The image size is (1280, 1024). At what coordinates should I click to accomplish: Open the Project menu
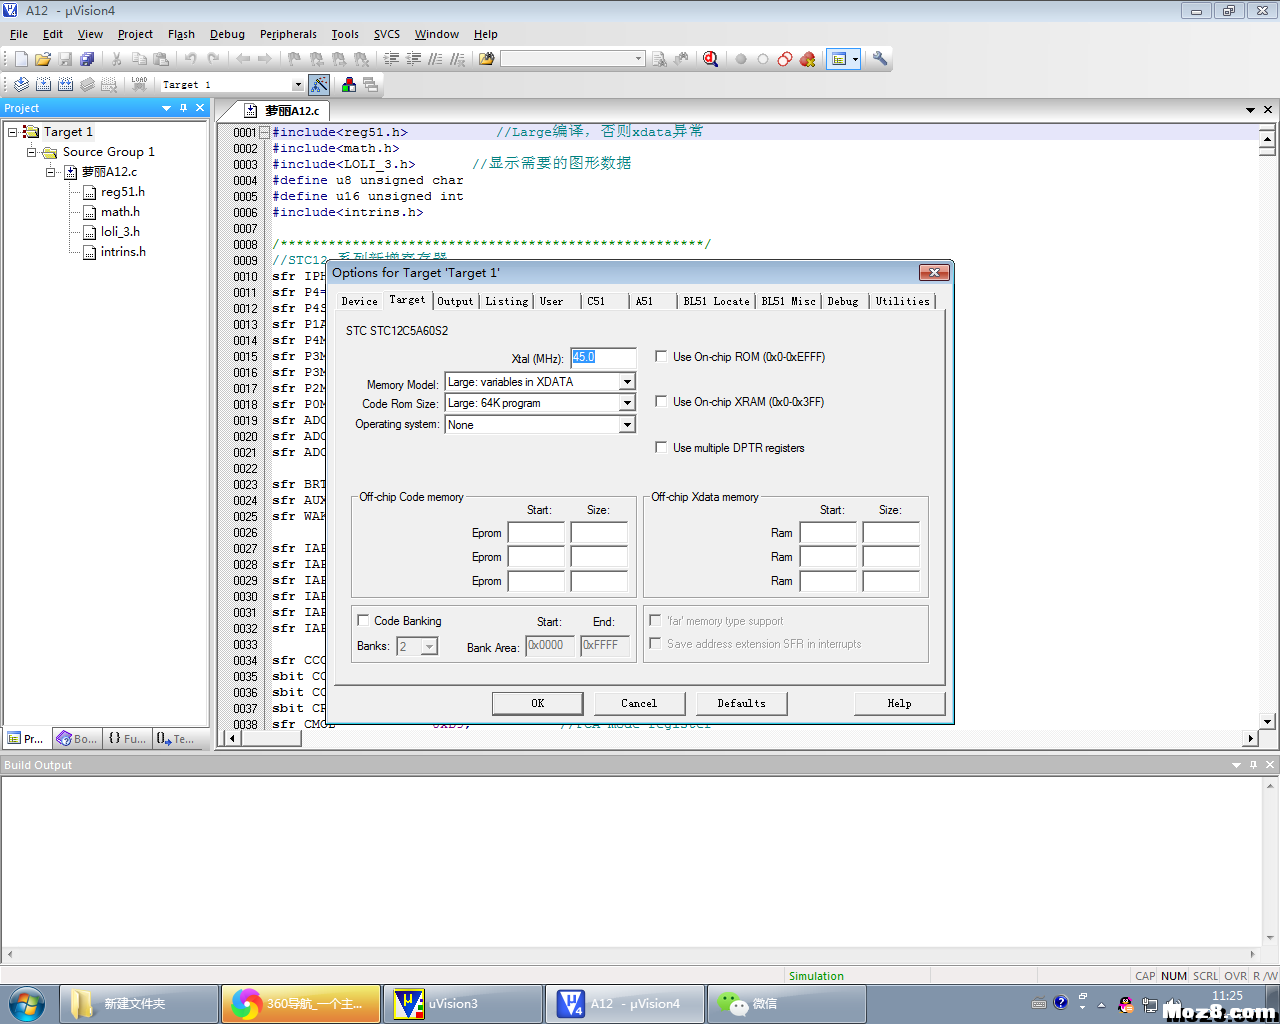(x=135, y=34)
